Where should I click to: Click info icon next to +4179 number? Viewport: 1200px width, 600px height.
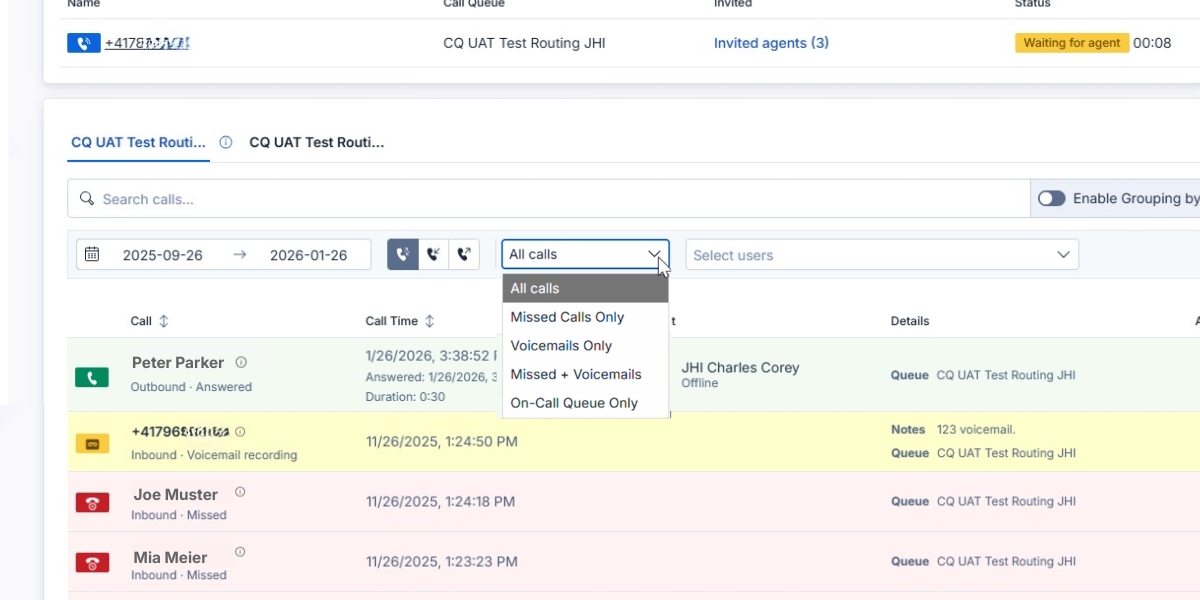(x=240, y=432)
